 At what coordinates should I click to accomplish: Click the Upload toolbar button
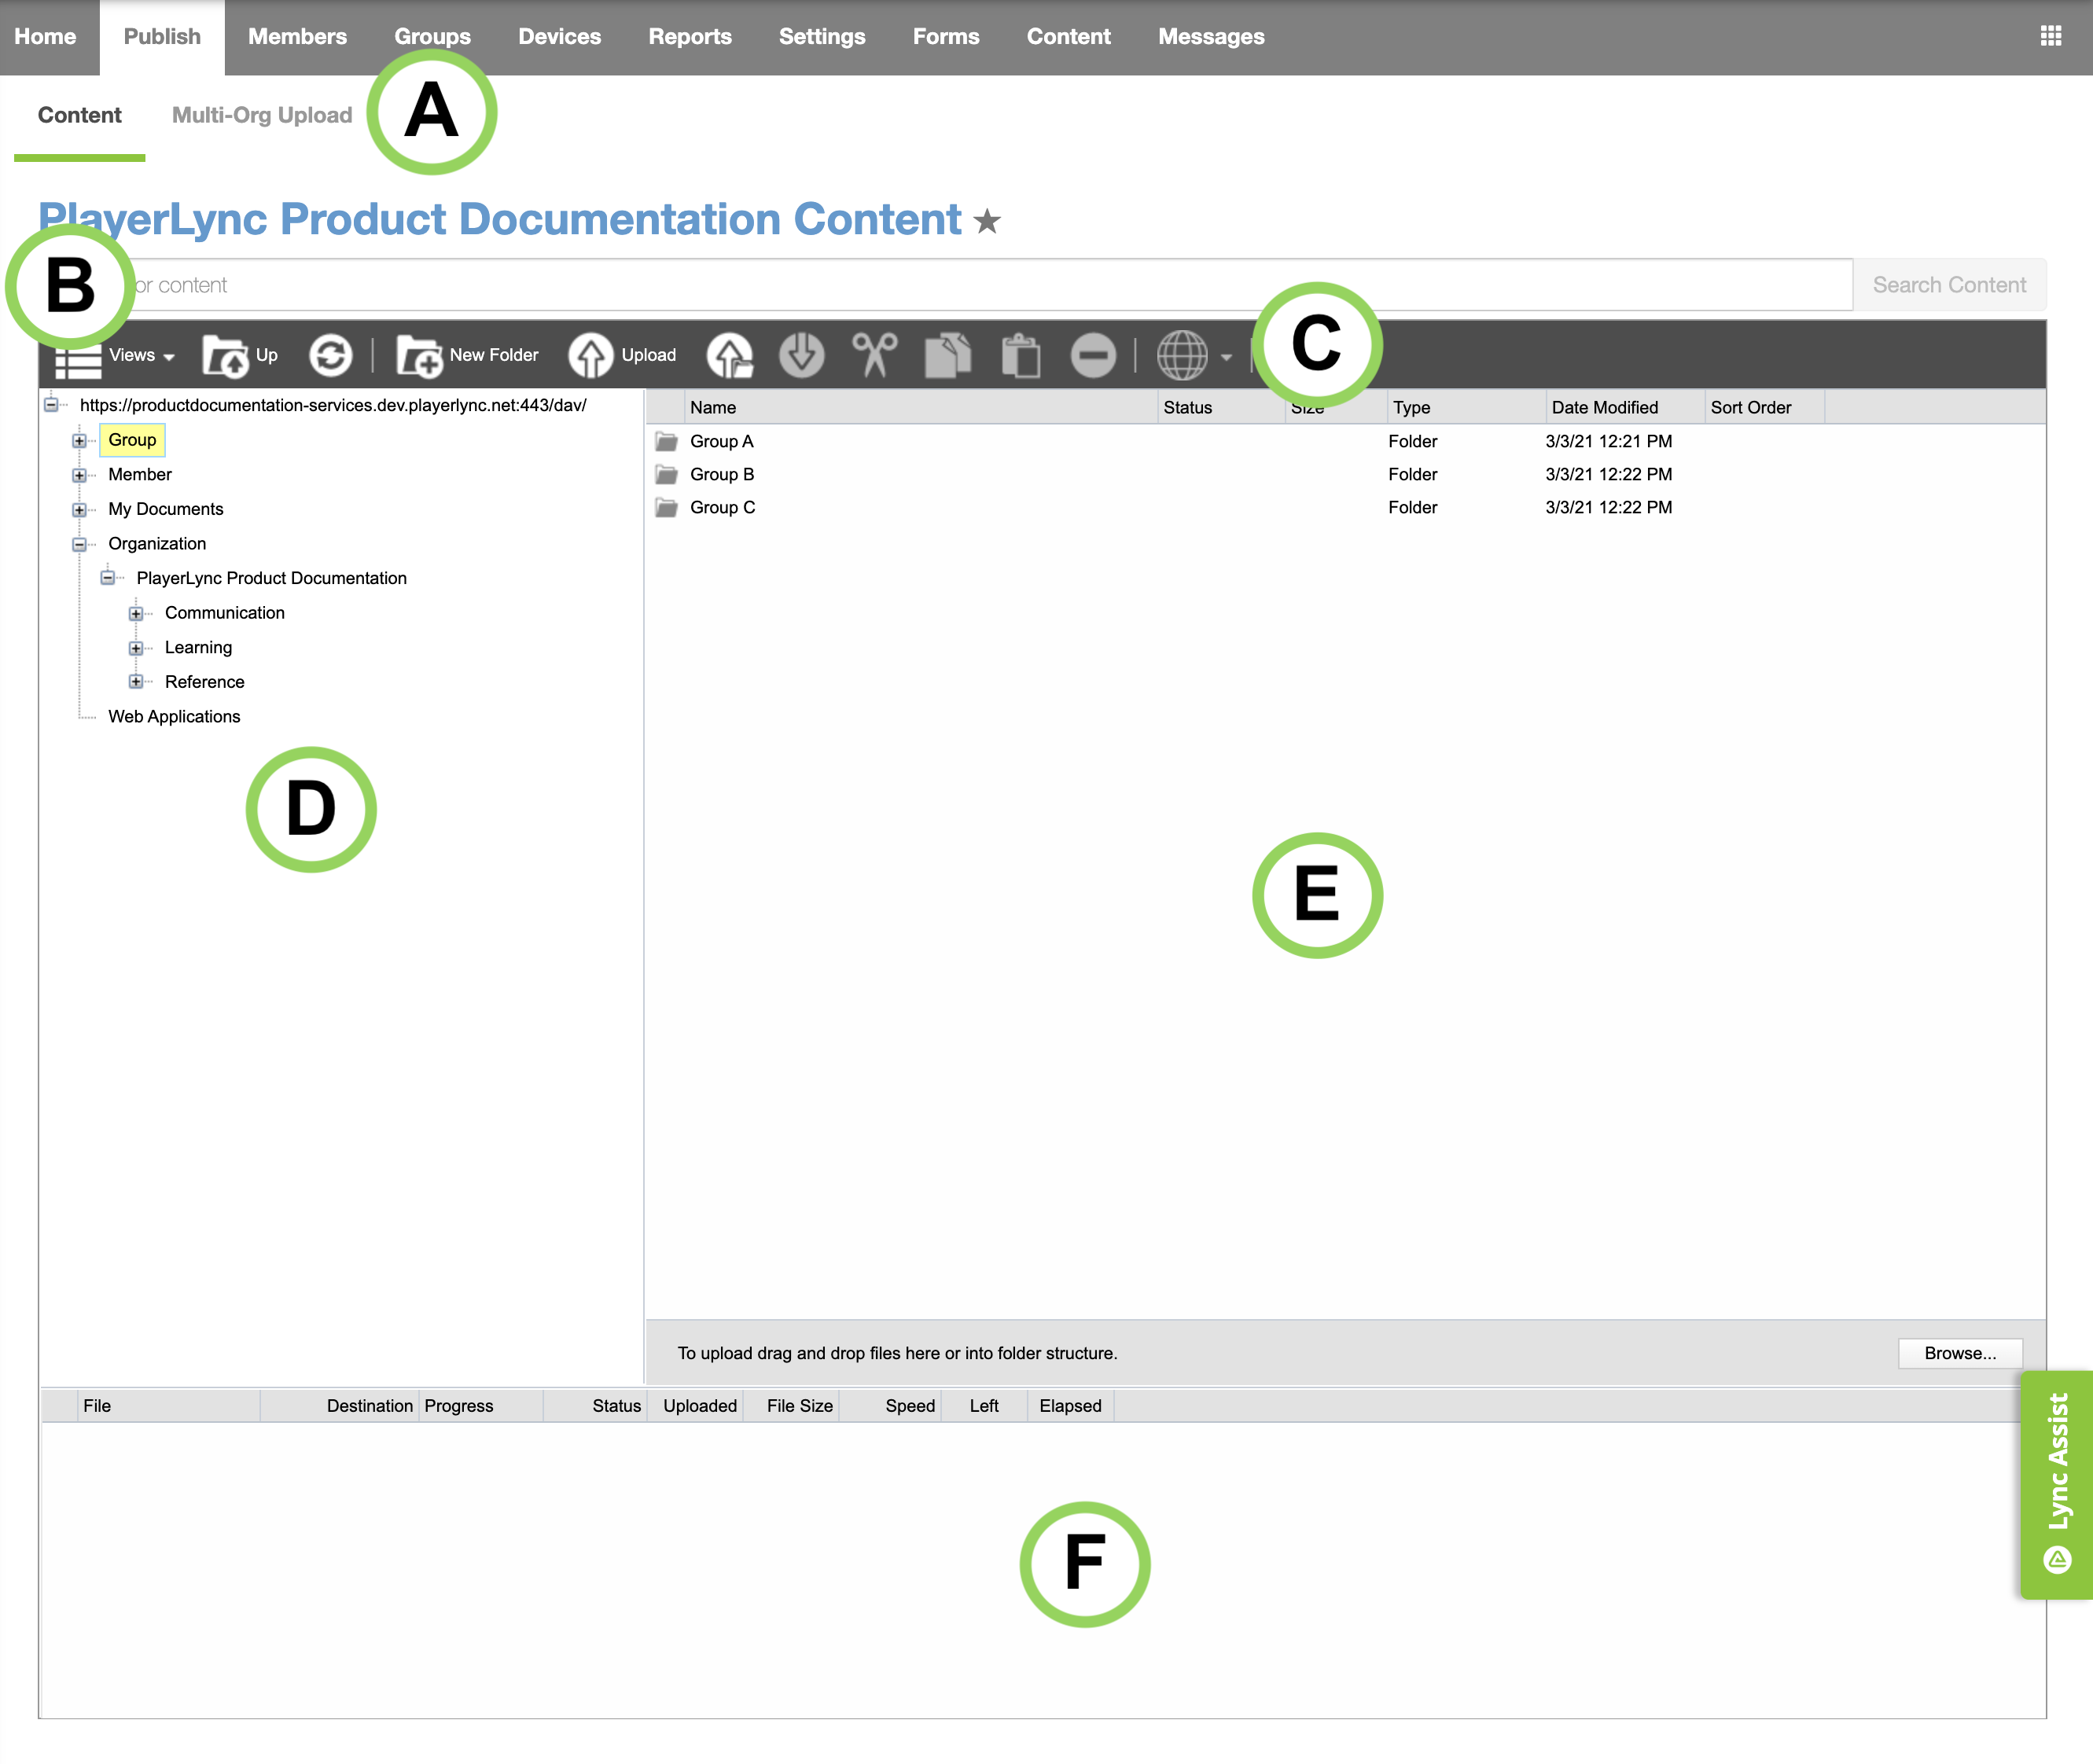click(622, 355)
